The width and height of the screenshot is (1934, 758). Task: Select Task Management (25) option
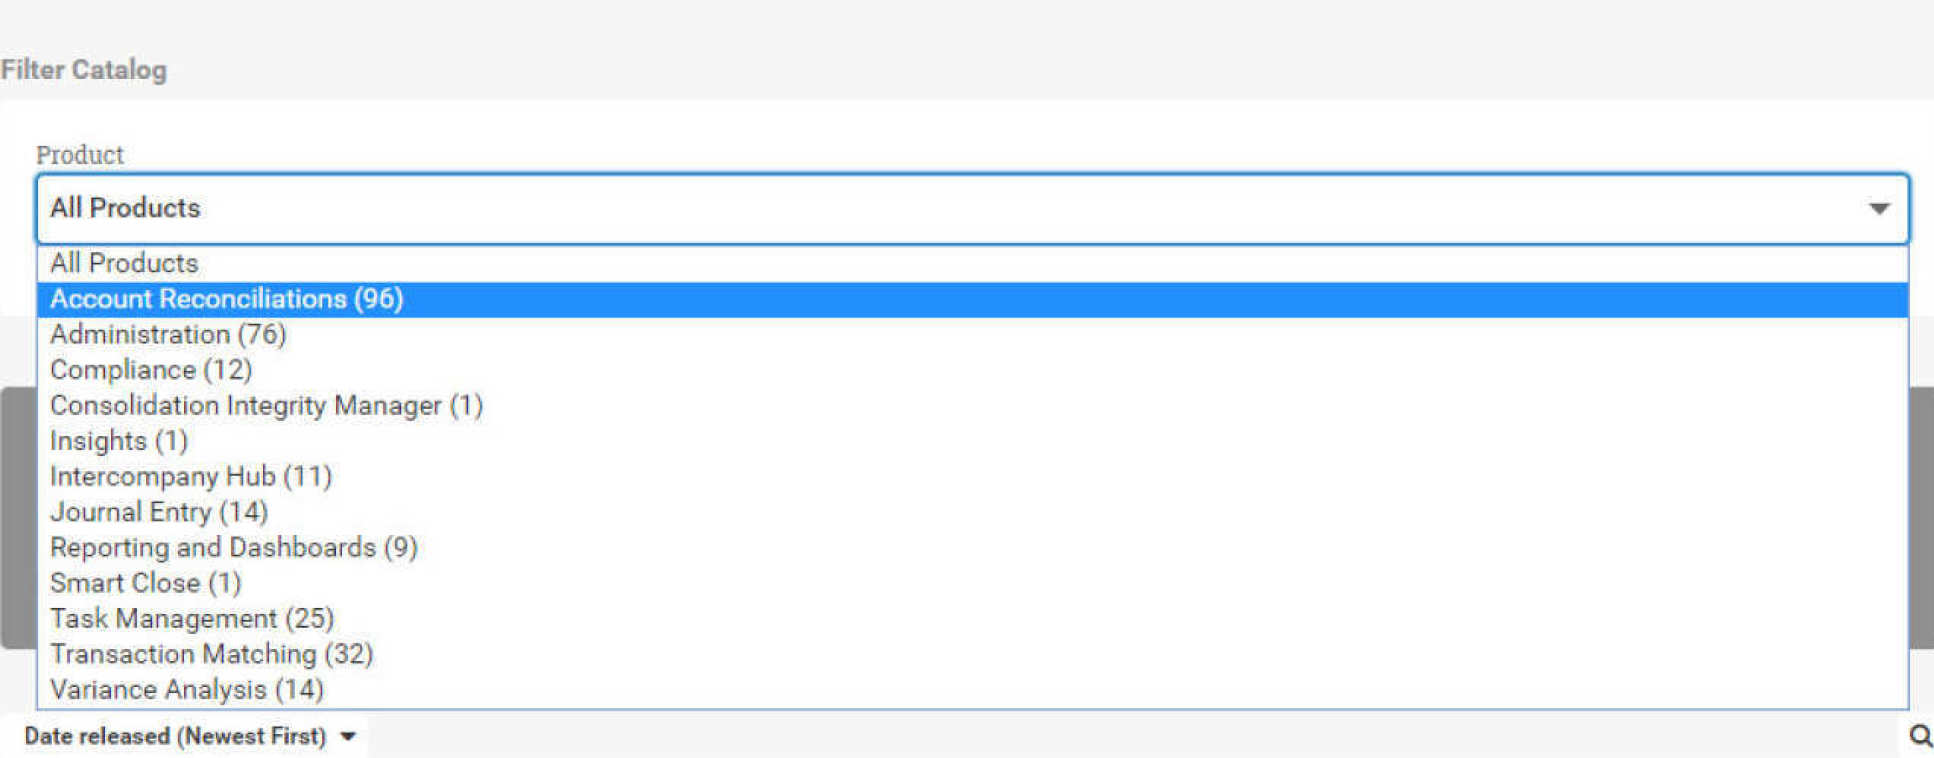tap(192, 619)
